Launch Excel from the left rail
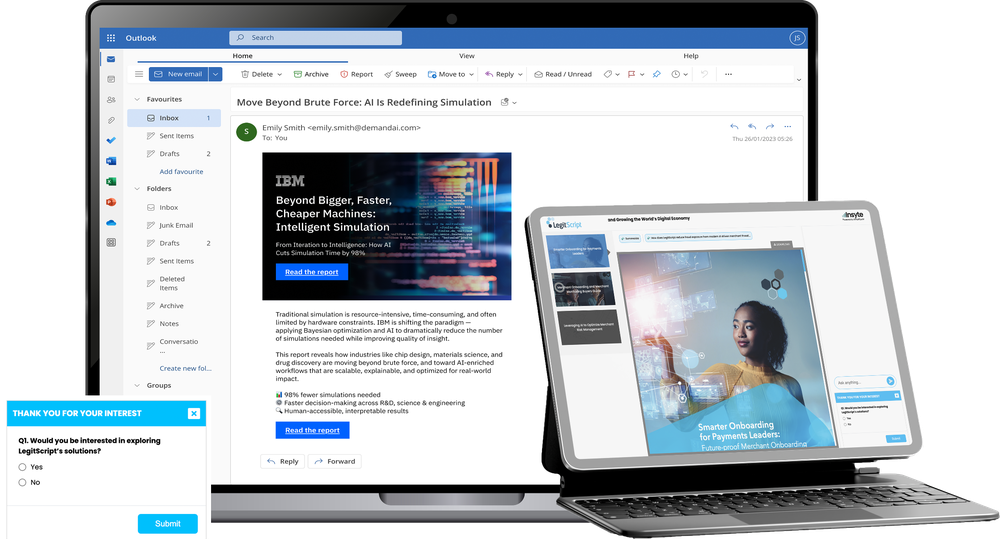The width and height of the screenshot is (1000, 539). tap(111, 182)
